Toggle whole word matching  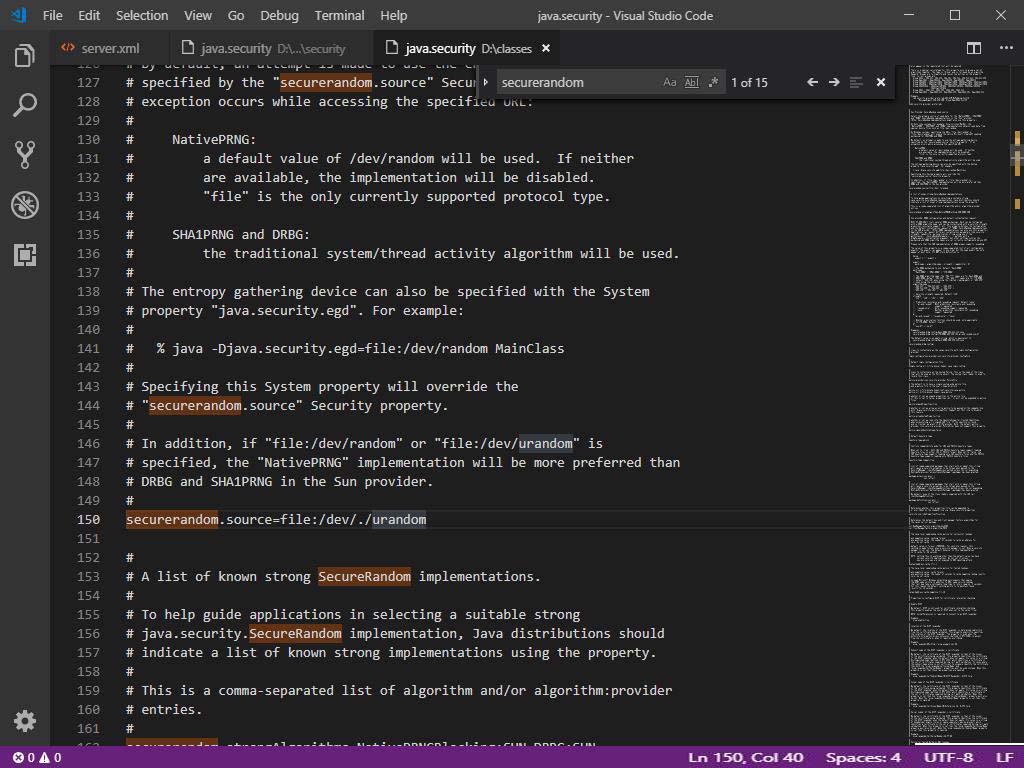pos(691,83)
